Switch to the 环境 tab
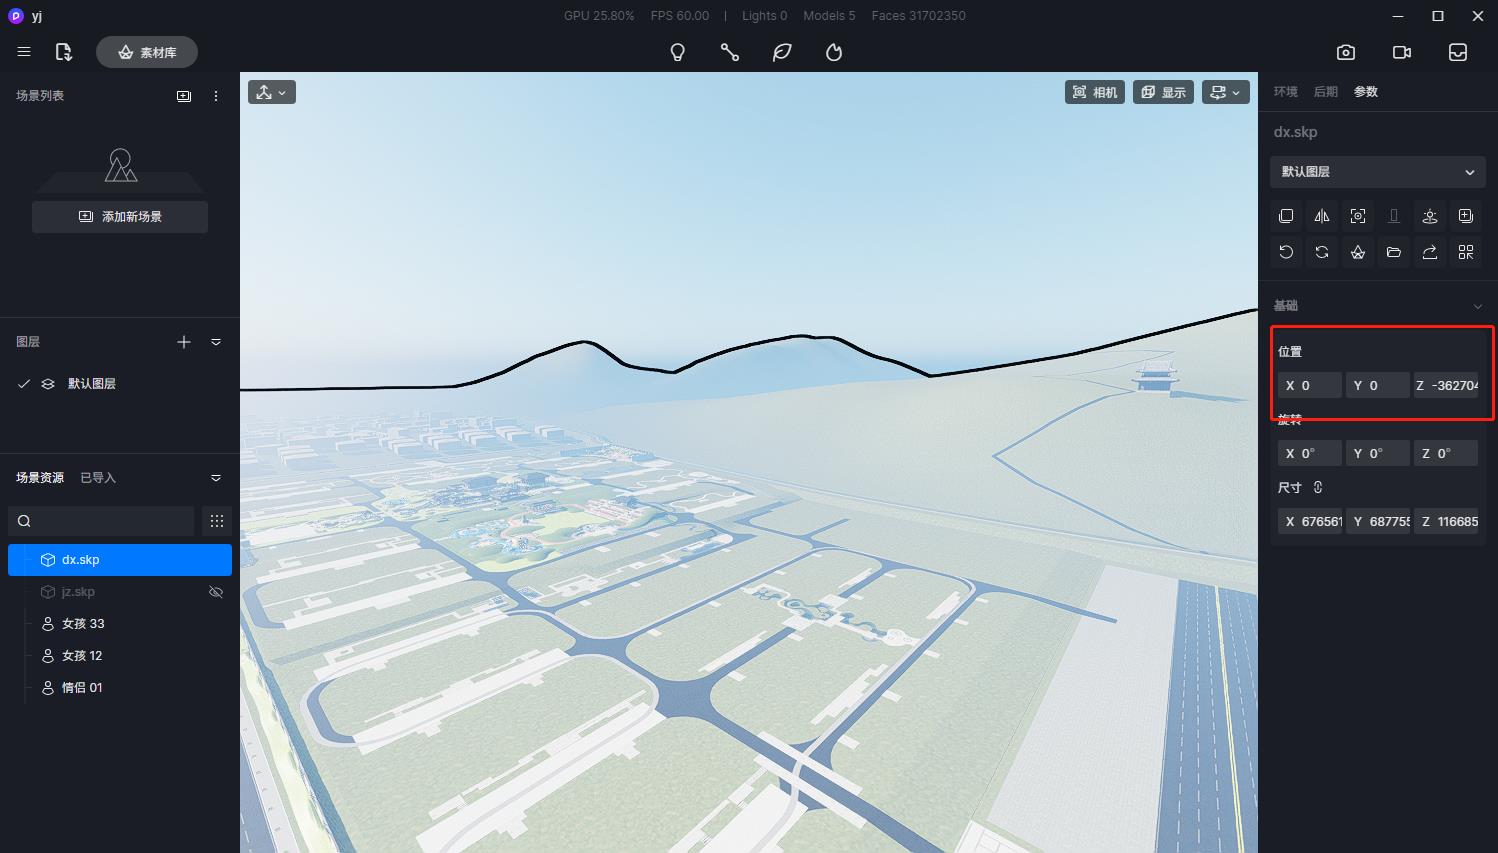The width and height of the screenshot is (1498, 853). [x=1286, y=92]
